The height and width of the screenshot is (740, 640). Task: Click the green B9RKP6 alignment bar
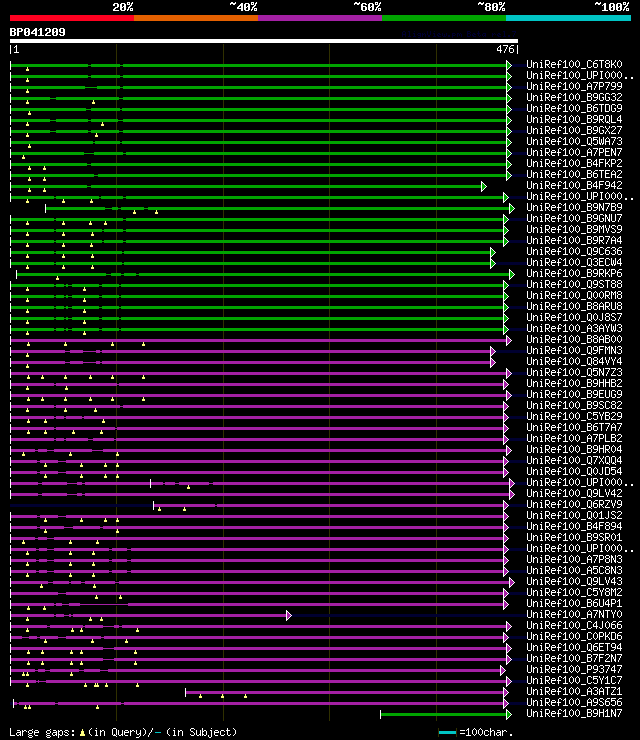(263, 274)
